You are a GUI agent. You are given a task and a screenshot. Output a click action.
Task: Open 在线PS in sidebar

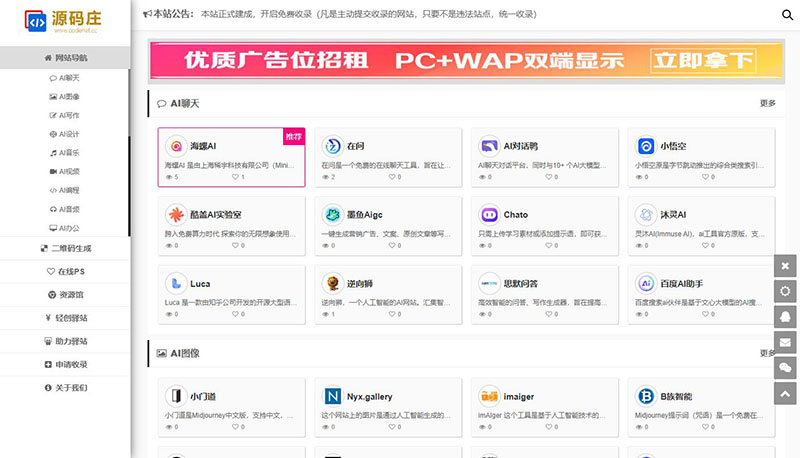pos(65,272)
